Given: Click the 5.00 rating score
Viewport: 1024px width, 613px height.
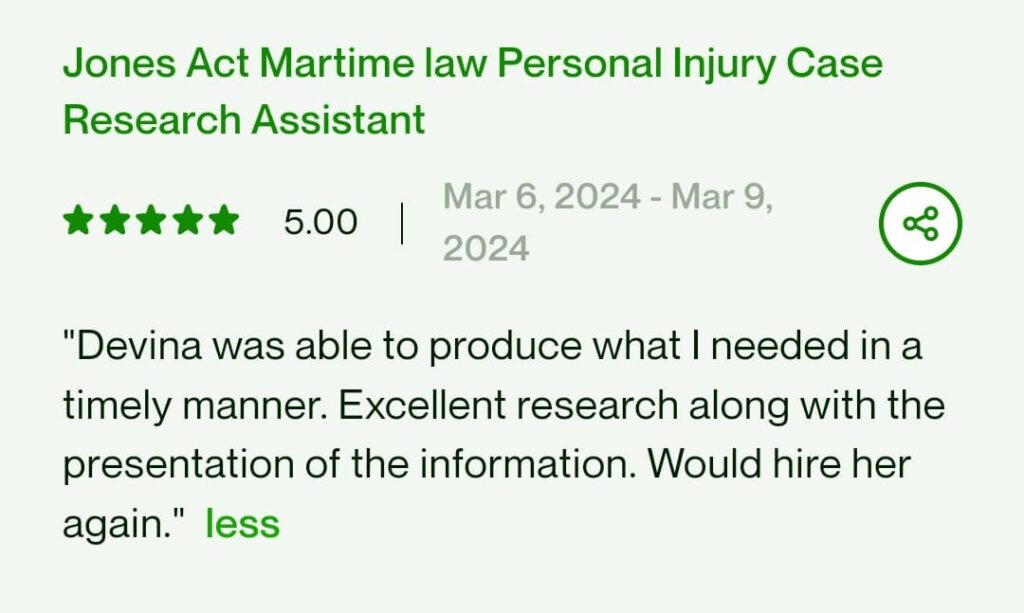Looking at the screenshot, I should 320,222.
